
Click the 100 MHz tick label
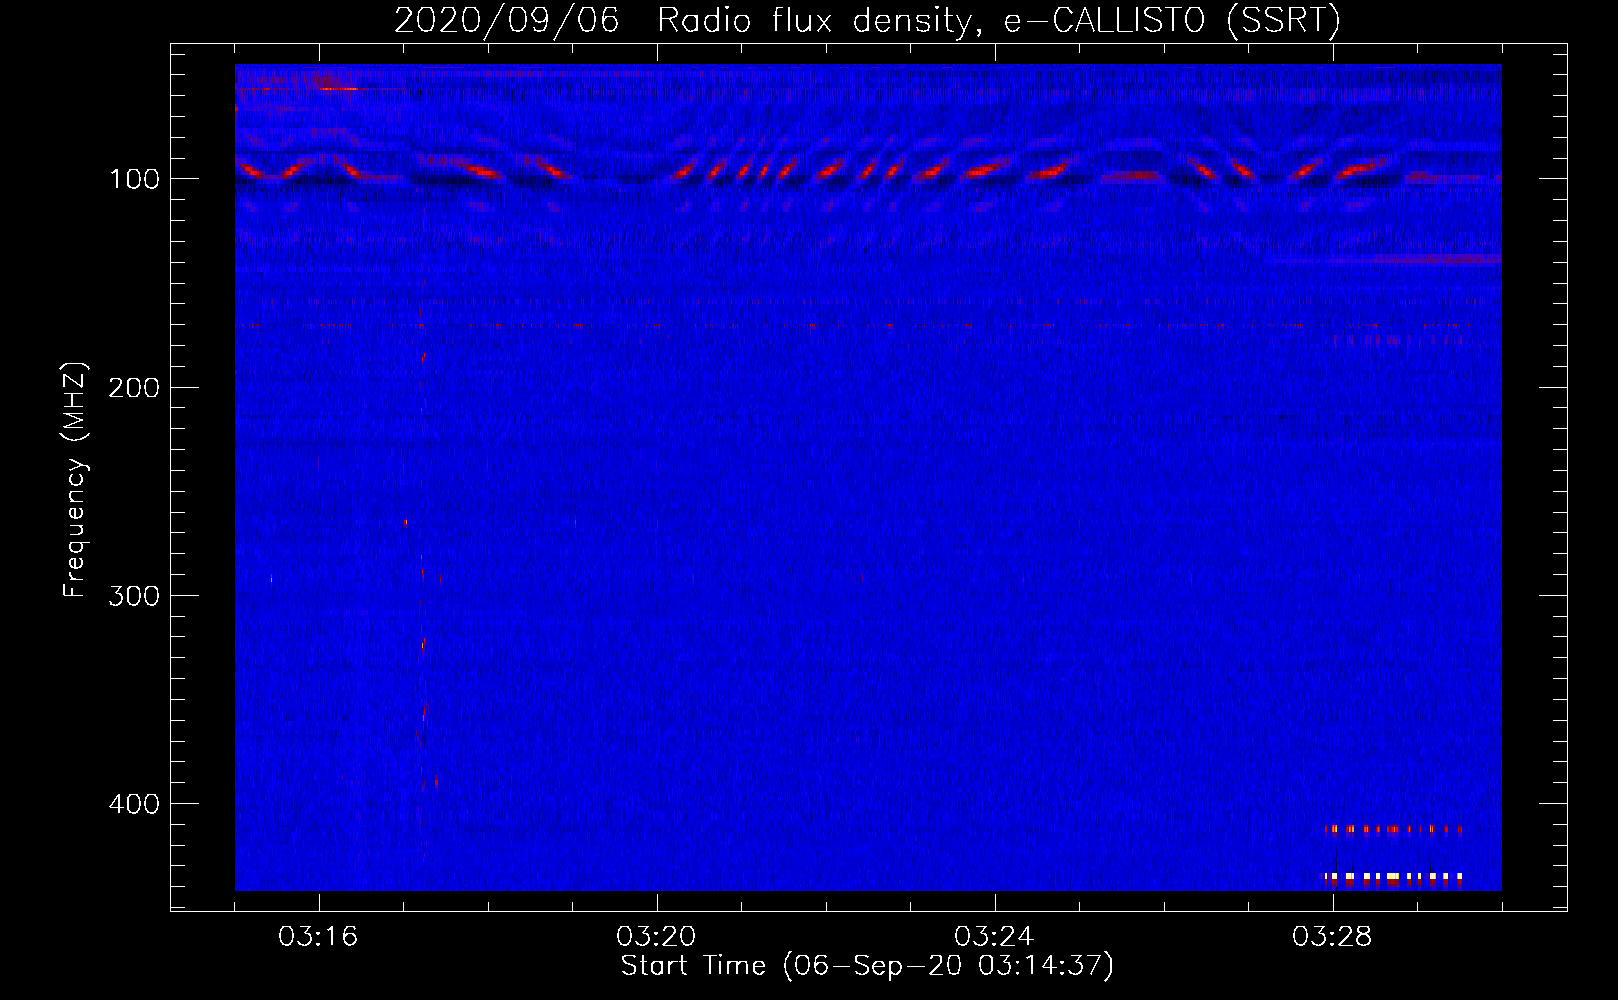coord(134,179)
